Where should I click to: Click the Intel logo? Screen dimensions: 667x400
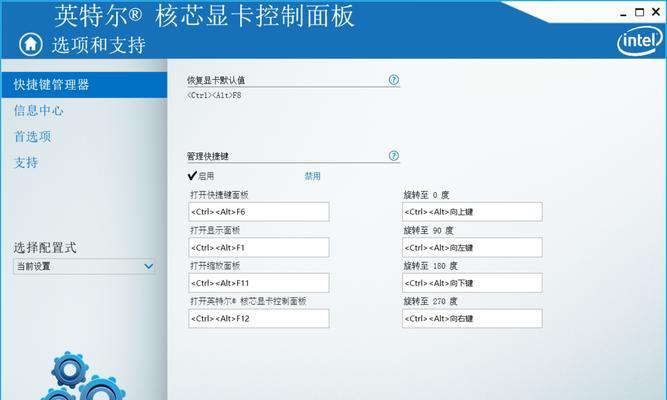click(x=639, y=41)
